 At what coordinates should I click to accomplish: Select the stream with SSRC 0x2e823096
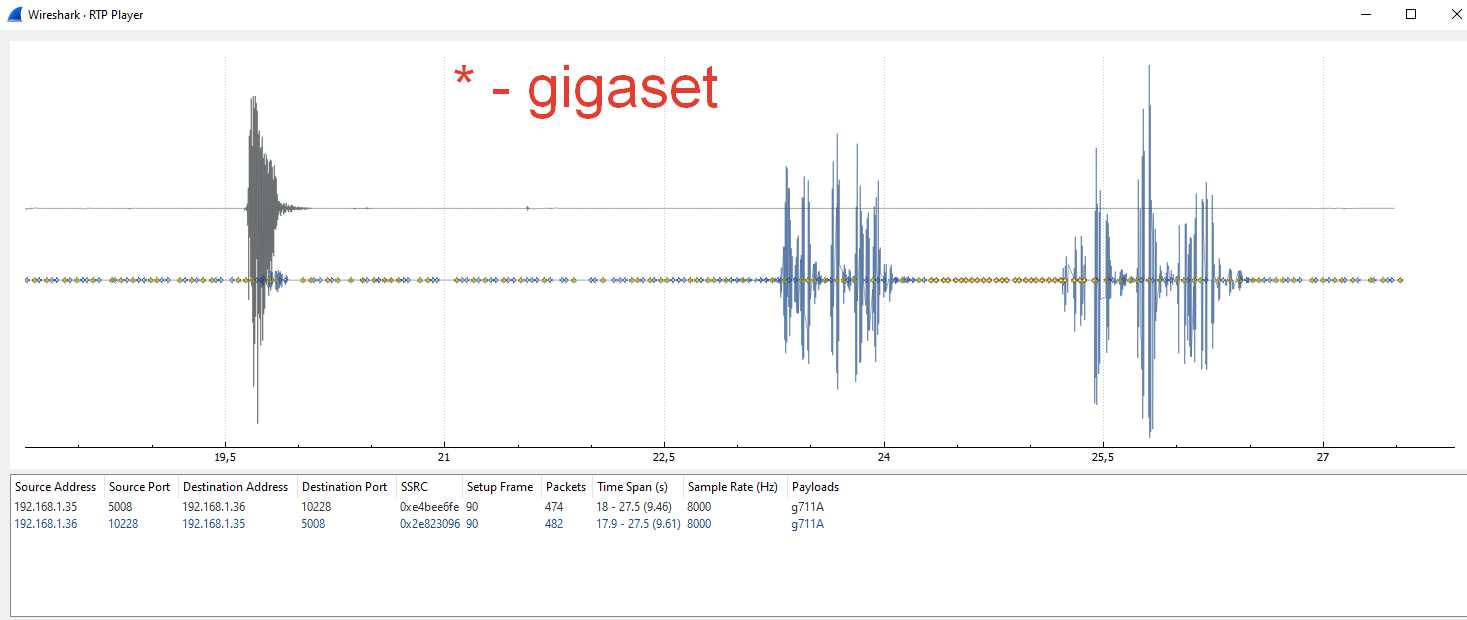[429, 524]
